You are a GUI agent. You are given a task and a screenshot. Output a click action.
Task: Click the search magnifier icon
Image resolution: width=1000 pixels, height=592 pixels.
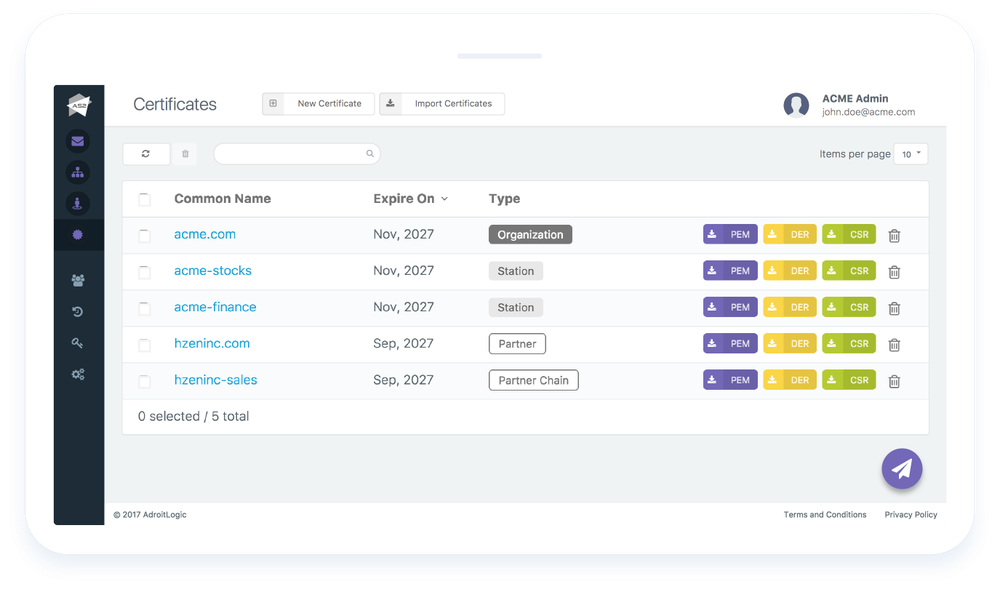point(370,154)
